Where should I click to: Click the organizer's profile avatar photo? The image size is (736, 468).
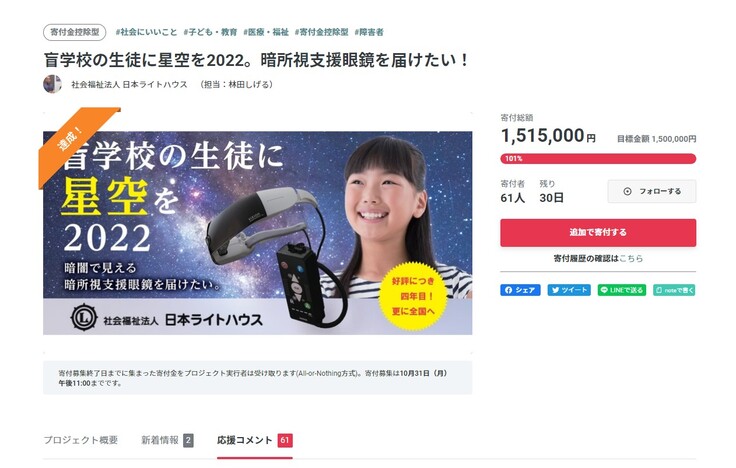click(53, 84)
